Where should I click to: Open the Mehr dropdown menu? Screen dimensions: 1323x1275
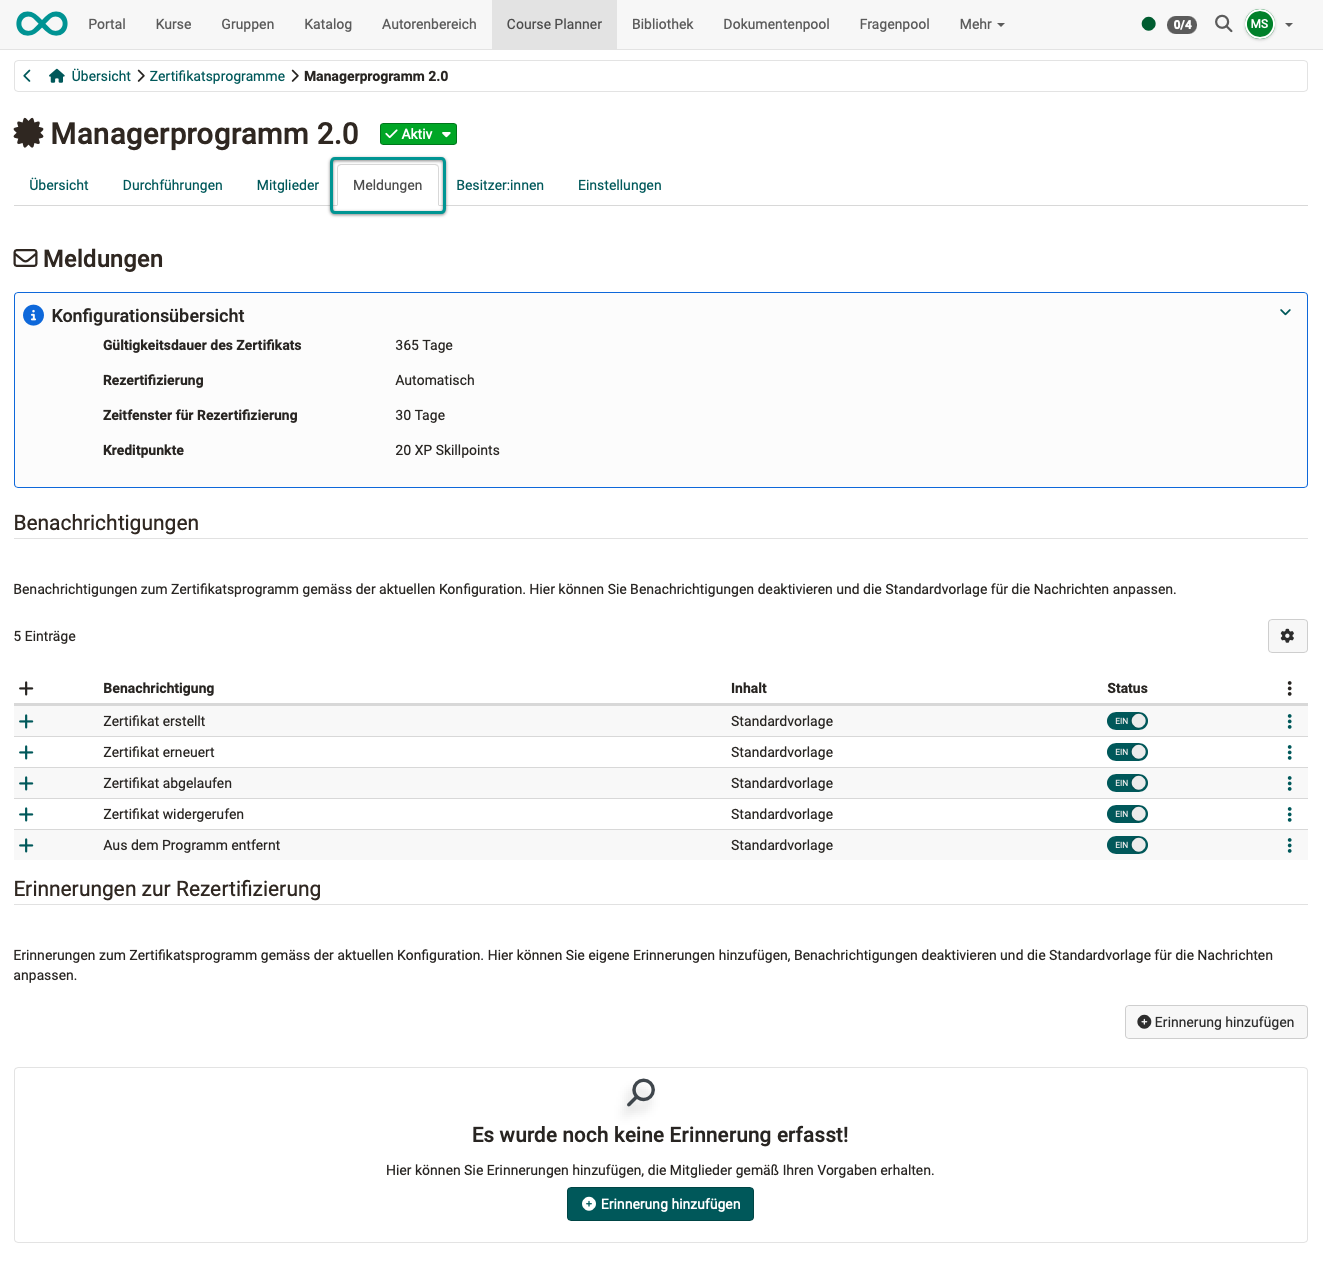point(980,24)
